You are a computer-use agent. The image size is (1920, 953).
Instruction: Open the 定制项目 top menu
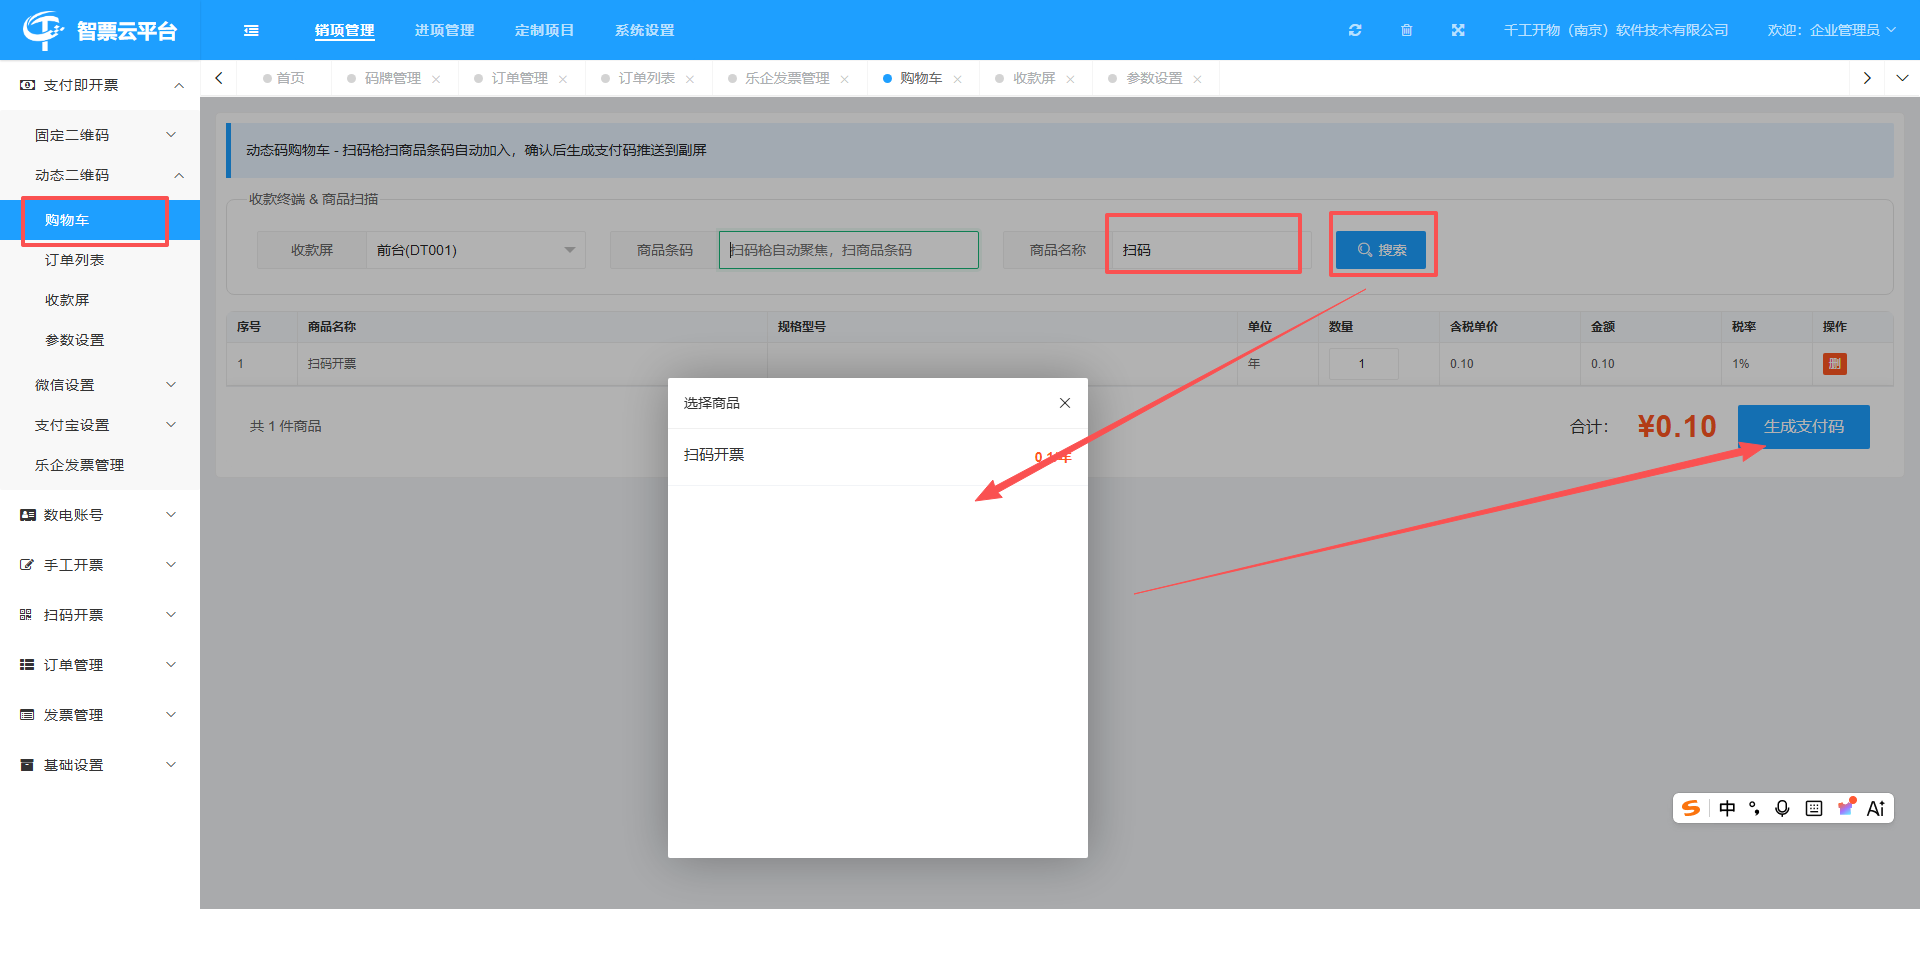click(544, 31)
